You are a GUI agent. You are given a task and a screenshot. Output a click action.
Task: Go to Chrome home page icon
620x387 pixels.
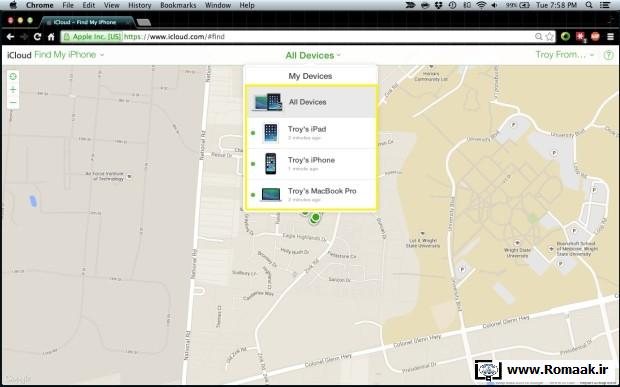coord(51,37)
